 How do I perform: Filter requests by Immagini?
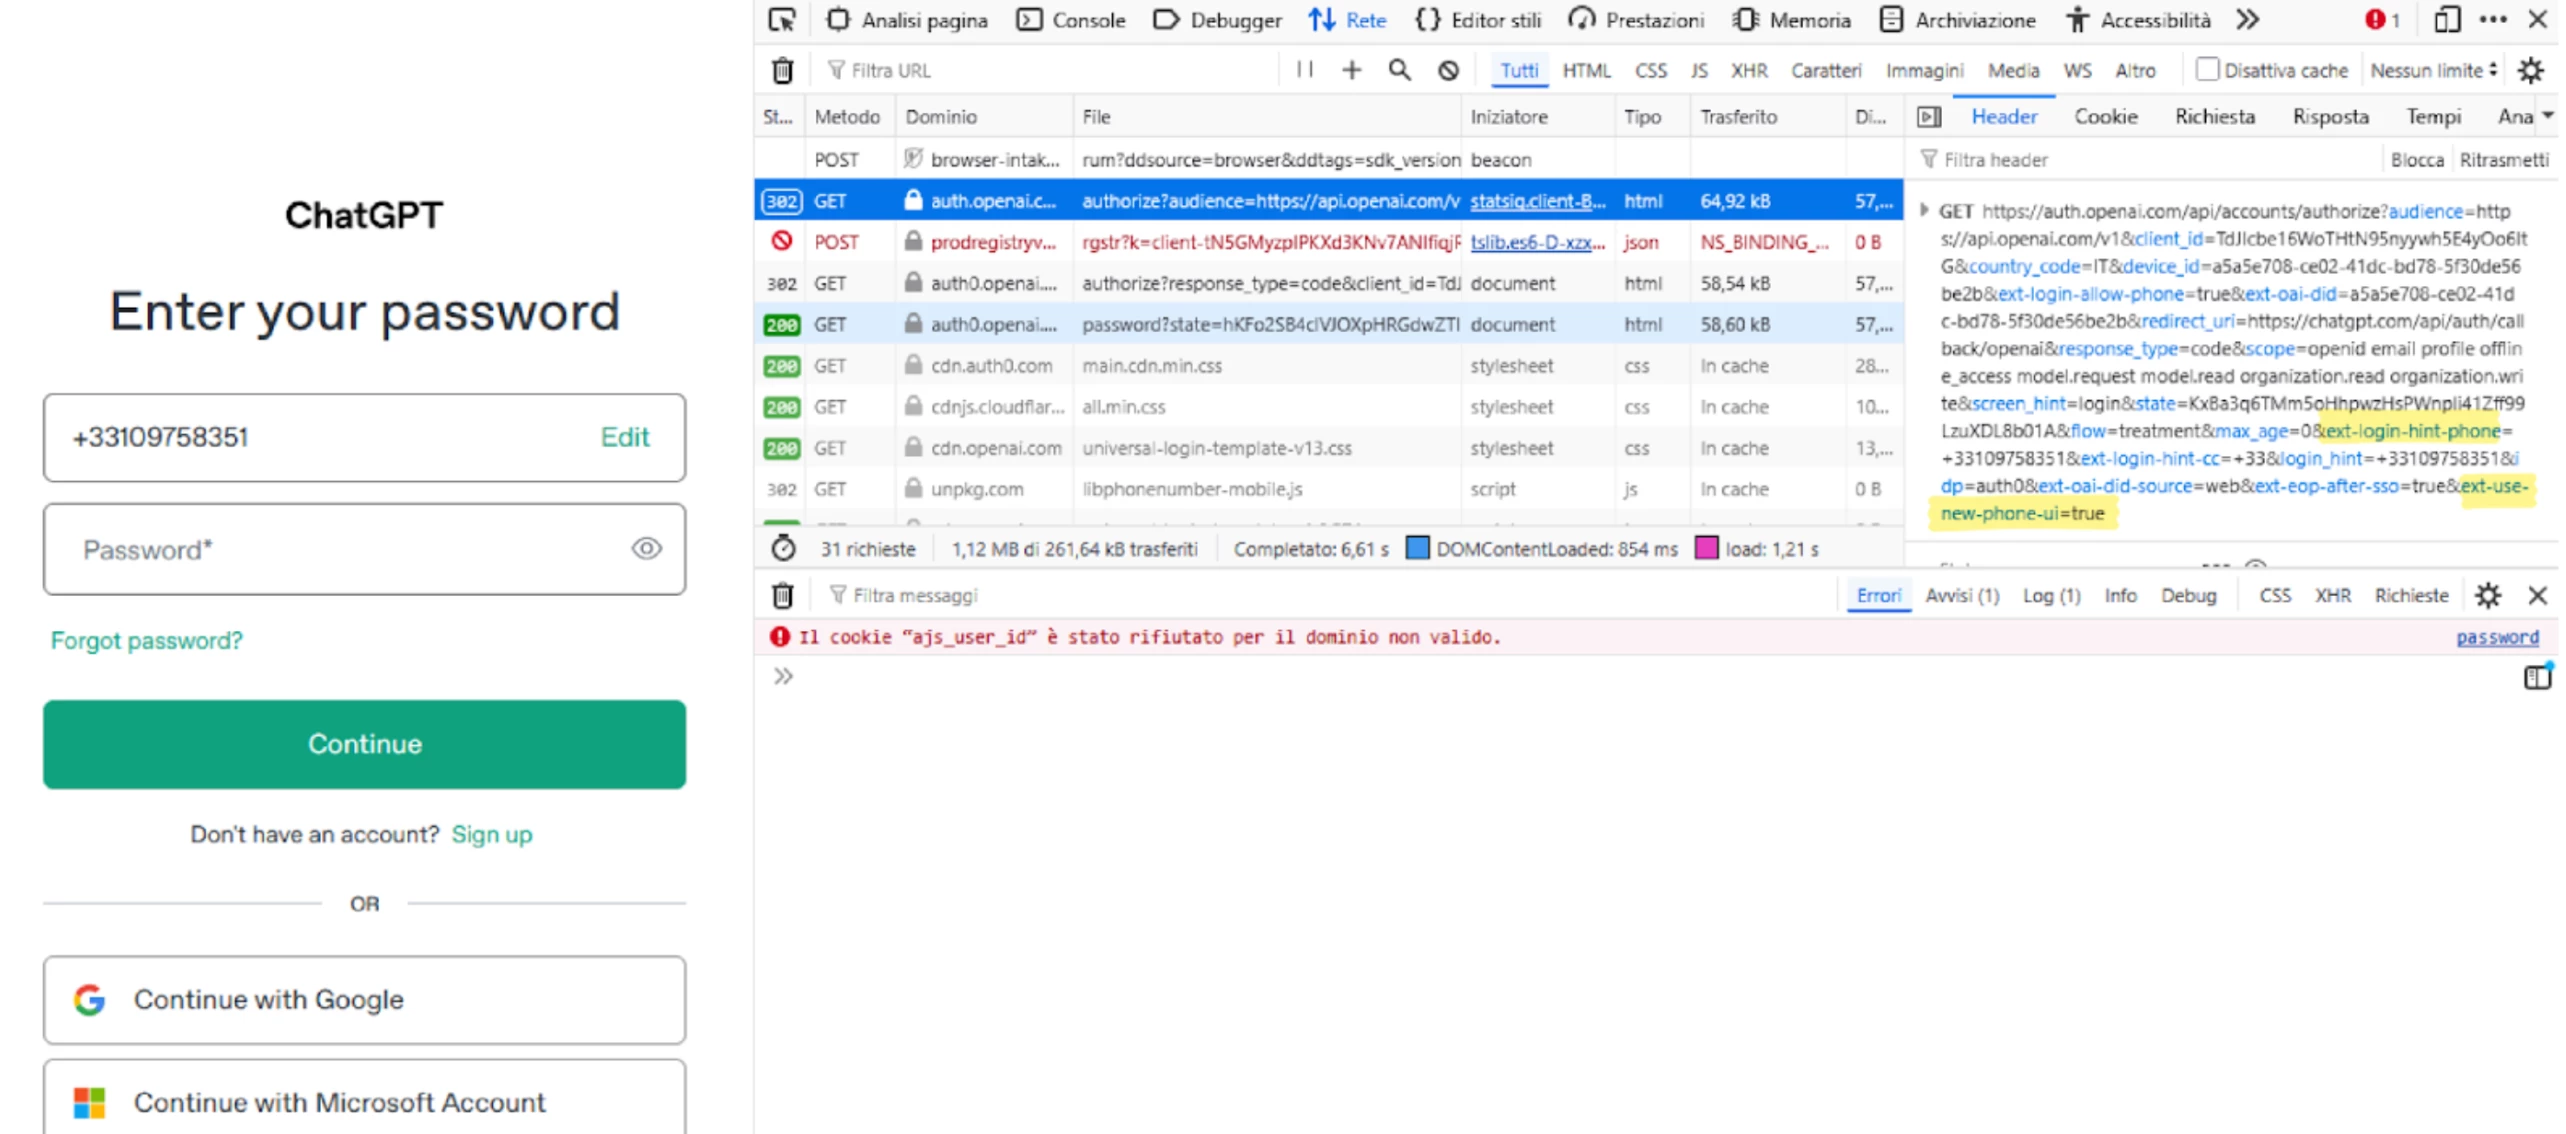point(1924,71)
